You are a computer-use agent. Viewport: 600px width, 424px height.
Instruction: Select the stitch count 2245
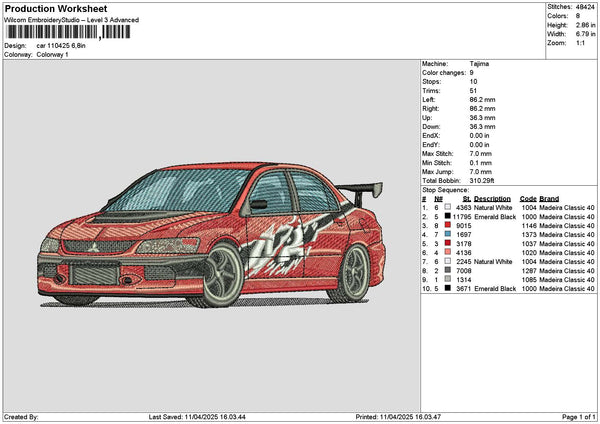(x=463, y=261)
